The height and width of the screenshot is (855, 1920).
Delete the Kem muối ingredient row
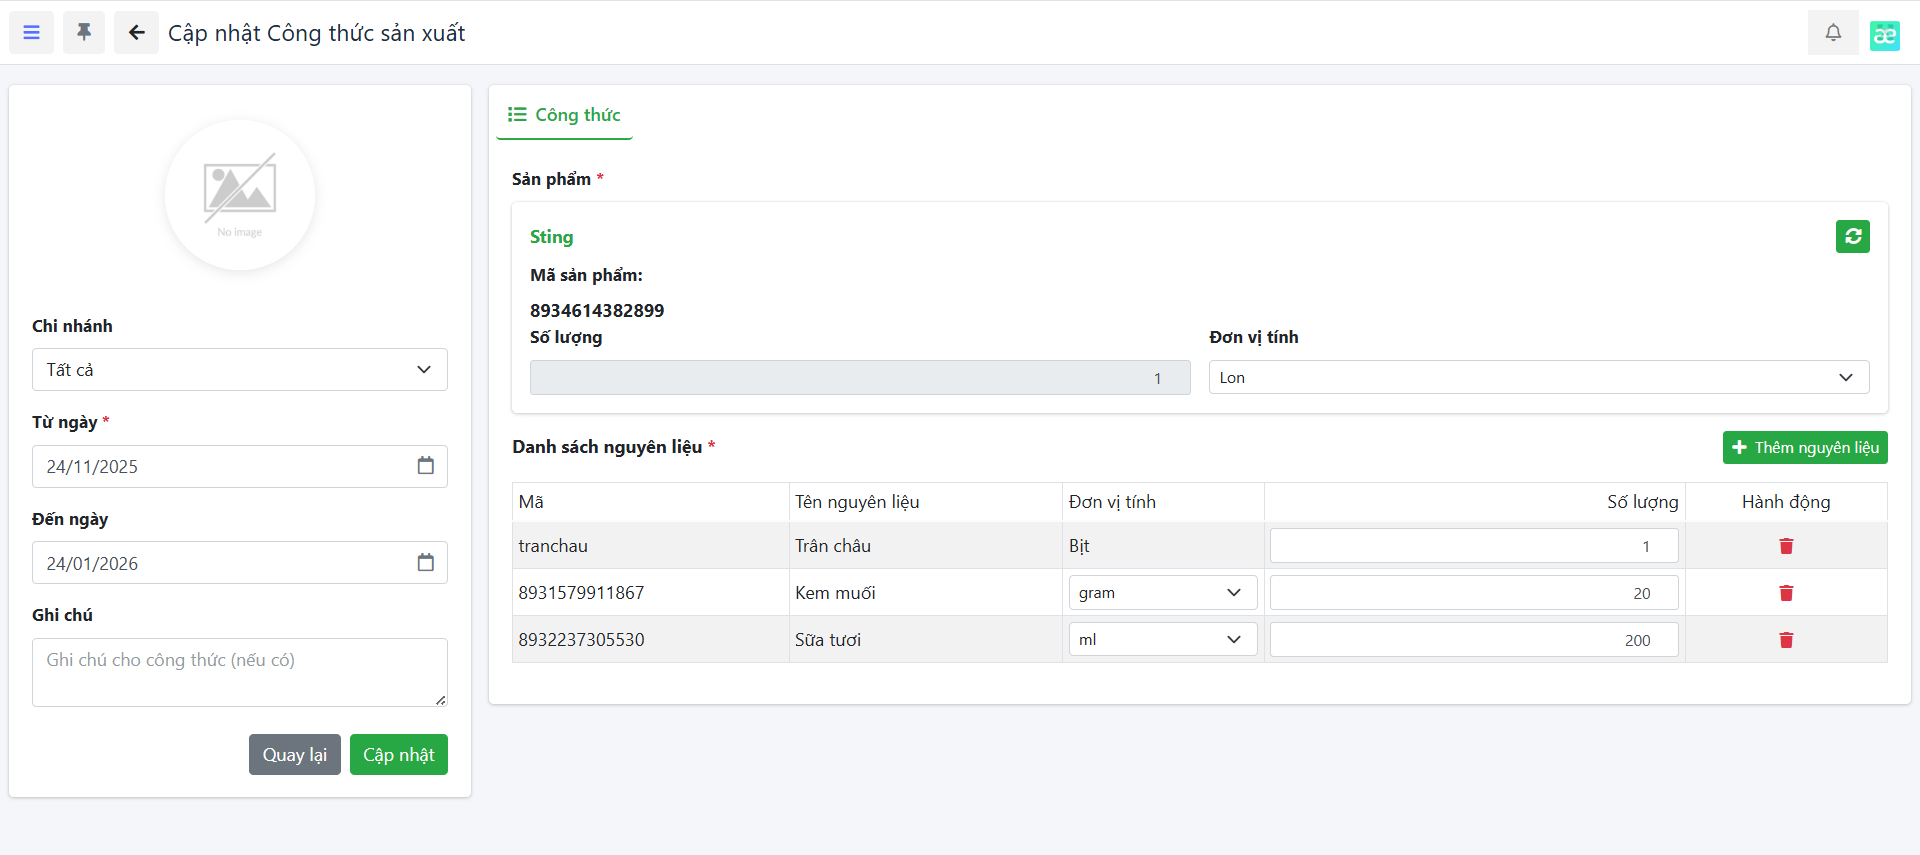point(1786,593)
